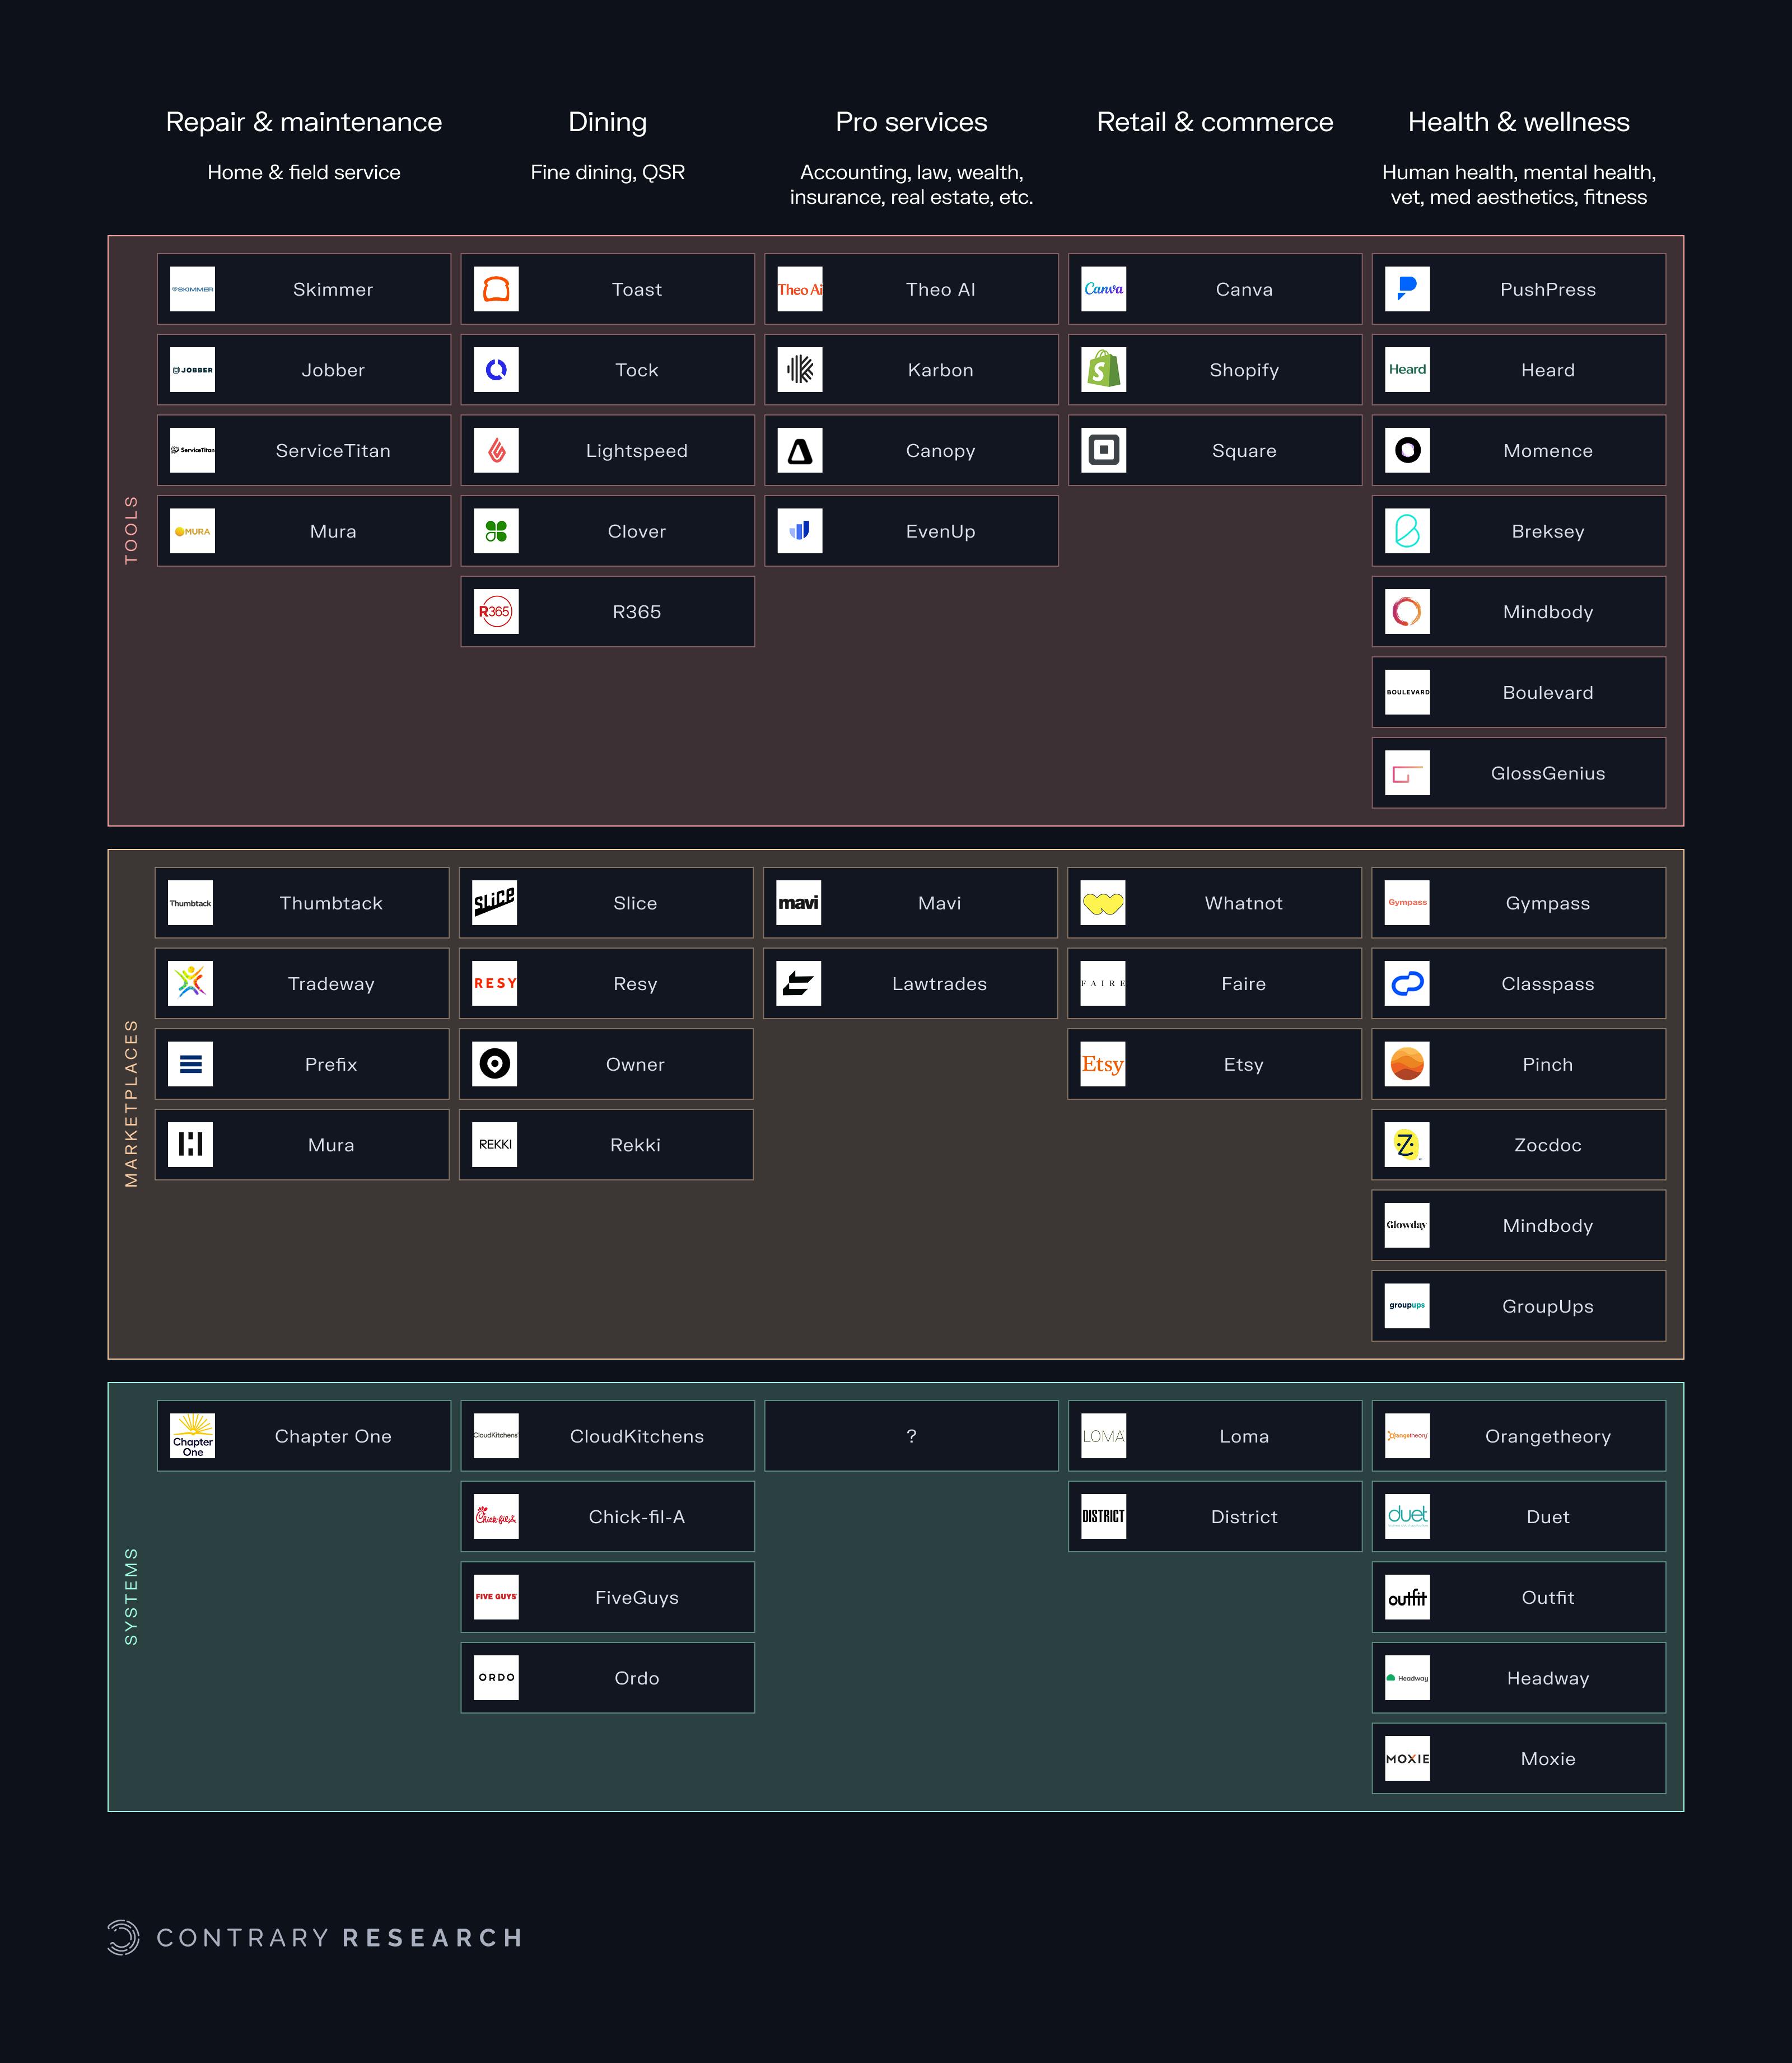1792x2063 pixels.
Task: Select the District name text
Action: click(1244, 1517)
